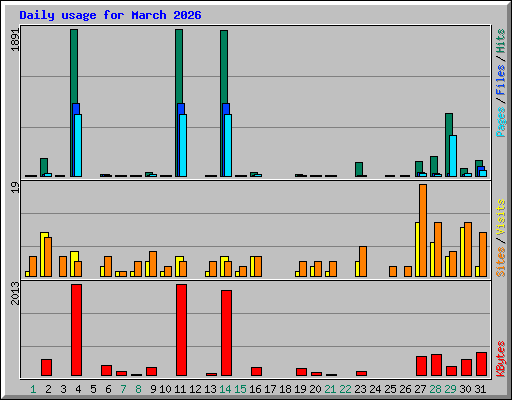The width and height of the screenshot is (512, 400).
Task: Click the orange Sites bar for day 28
Action: tap(438, 249)
